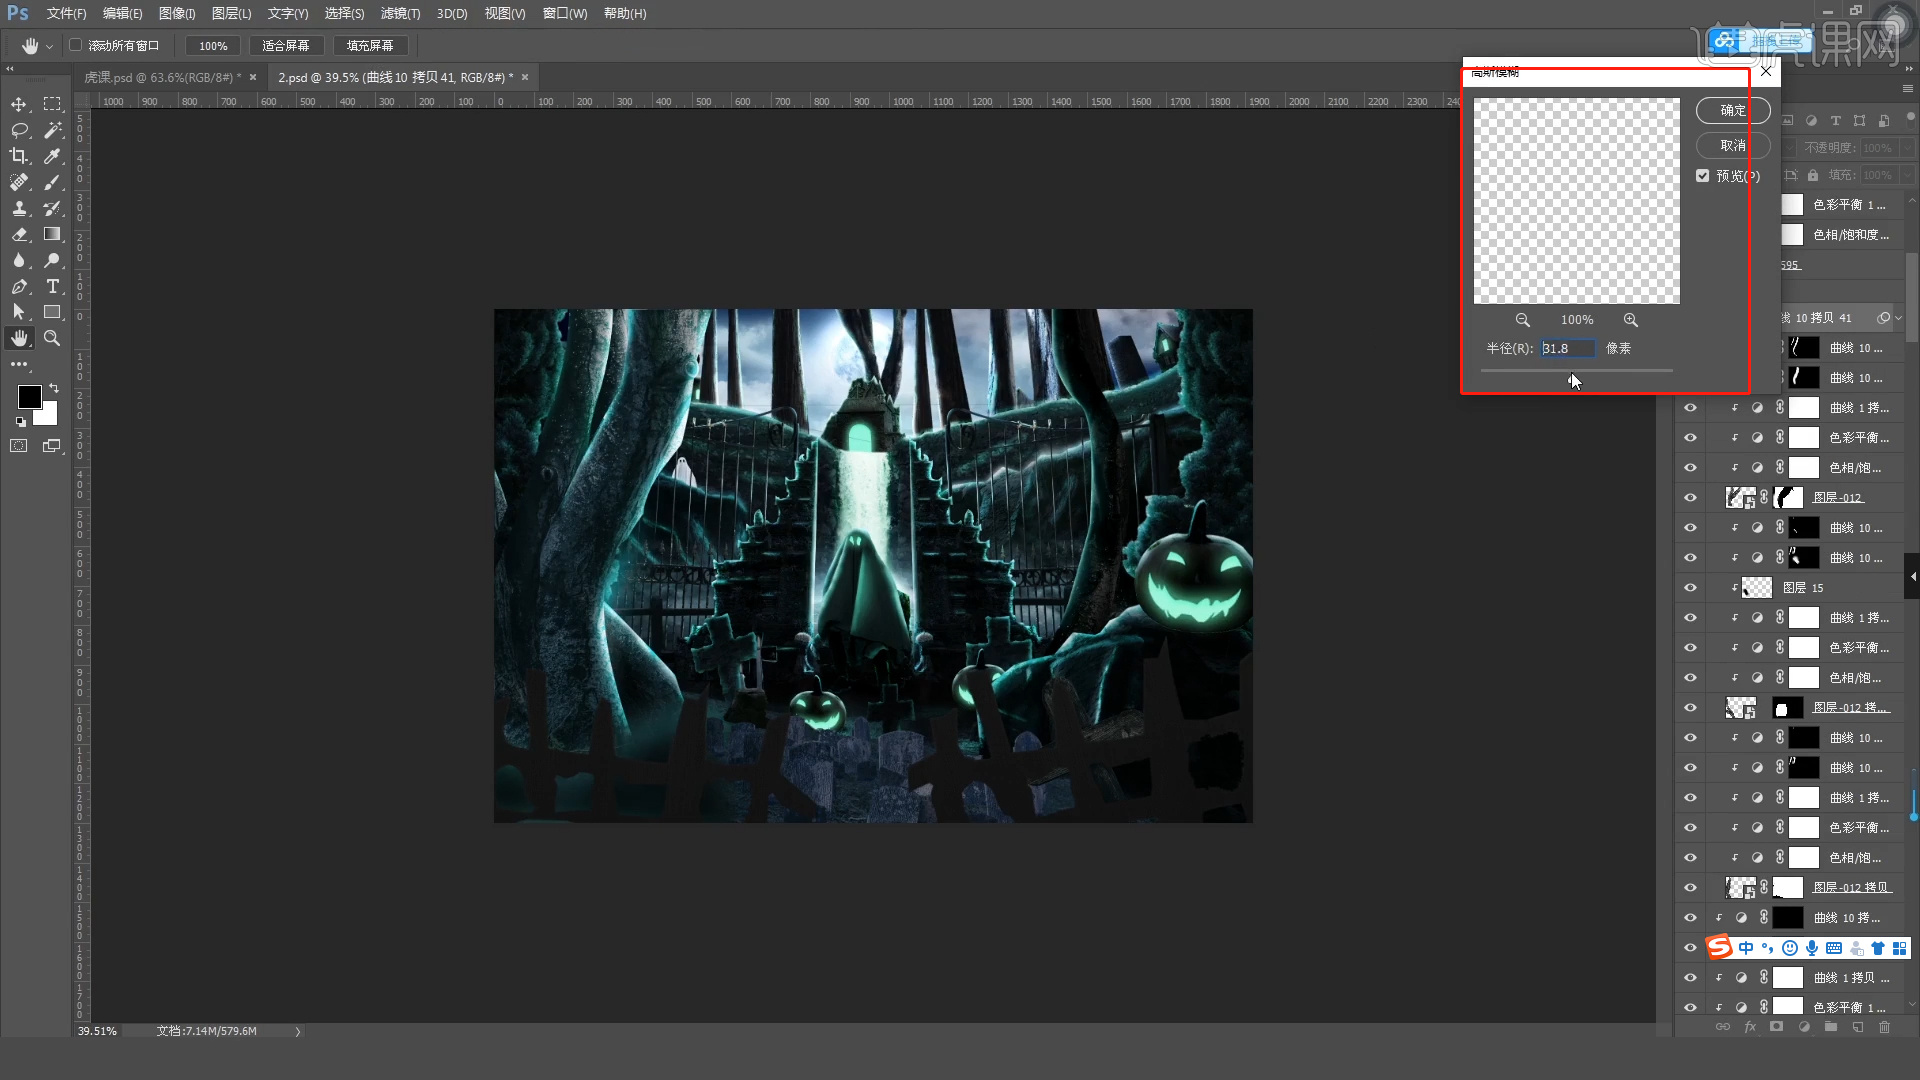Click the foreground black color swatch
1920x1080 pixels.
(29, 397)
